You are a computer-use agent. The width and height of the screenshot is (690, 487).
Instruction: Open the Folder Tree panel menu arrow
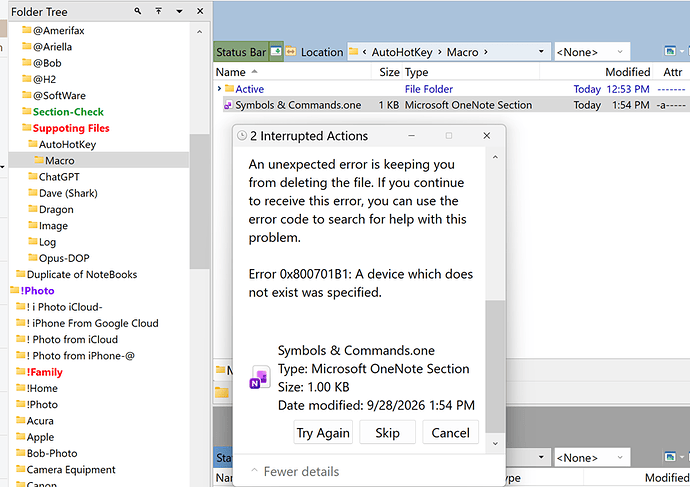coord(179,11)
